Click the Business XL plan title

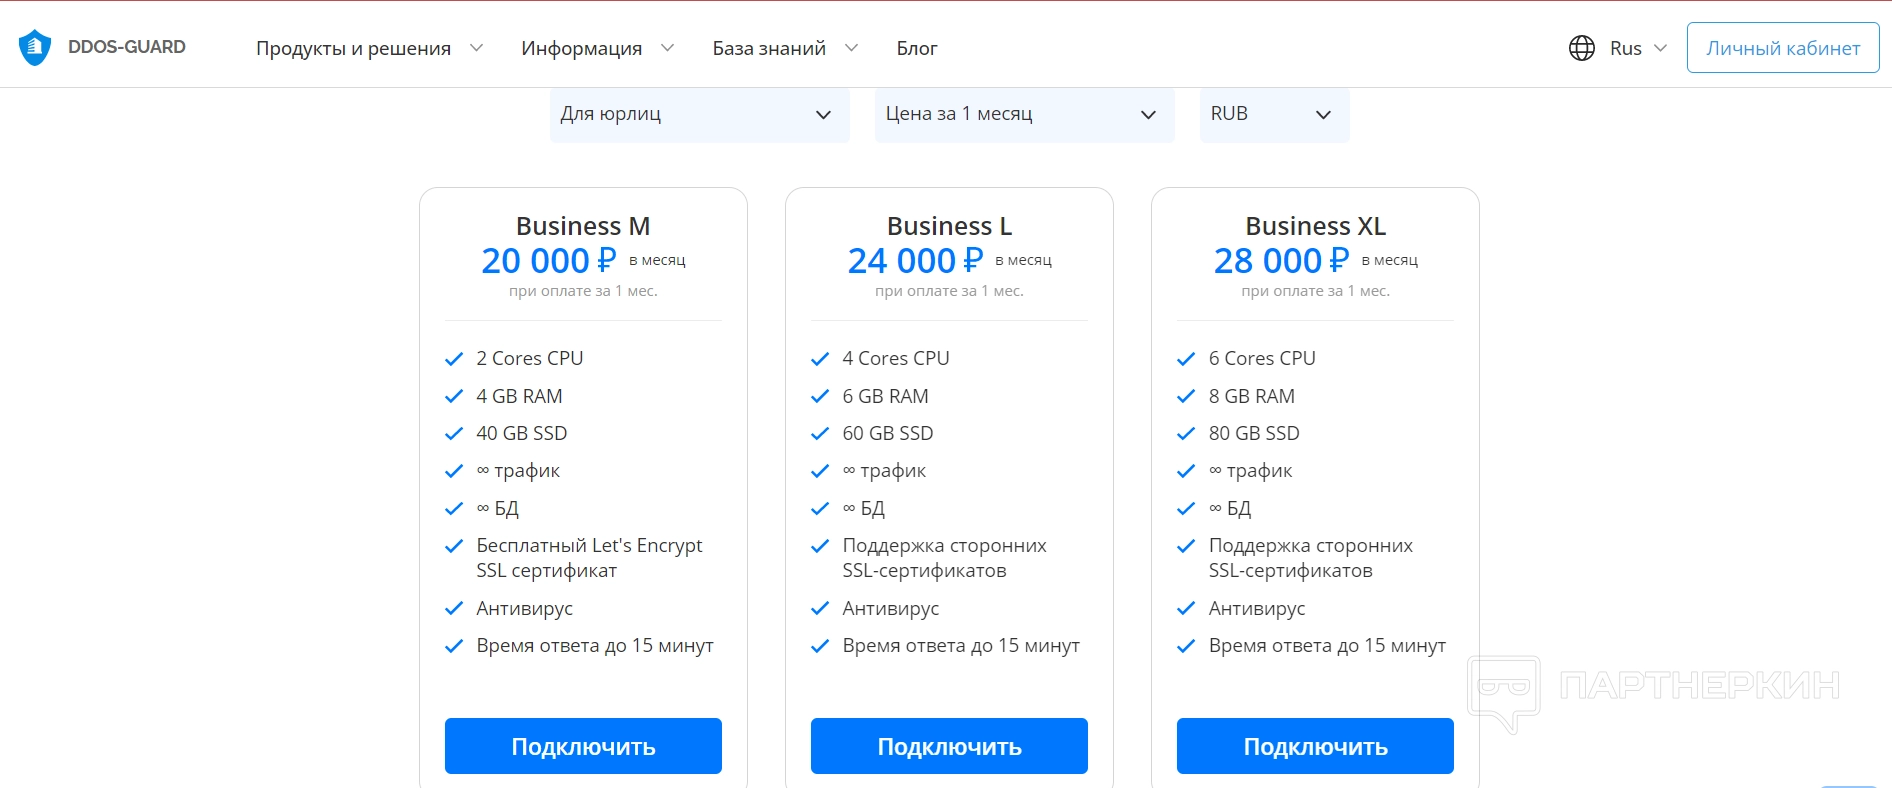pos(1315,226)
